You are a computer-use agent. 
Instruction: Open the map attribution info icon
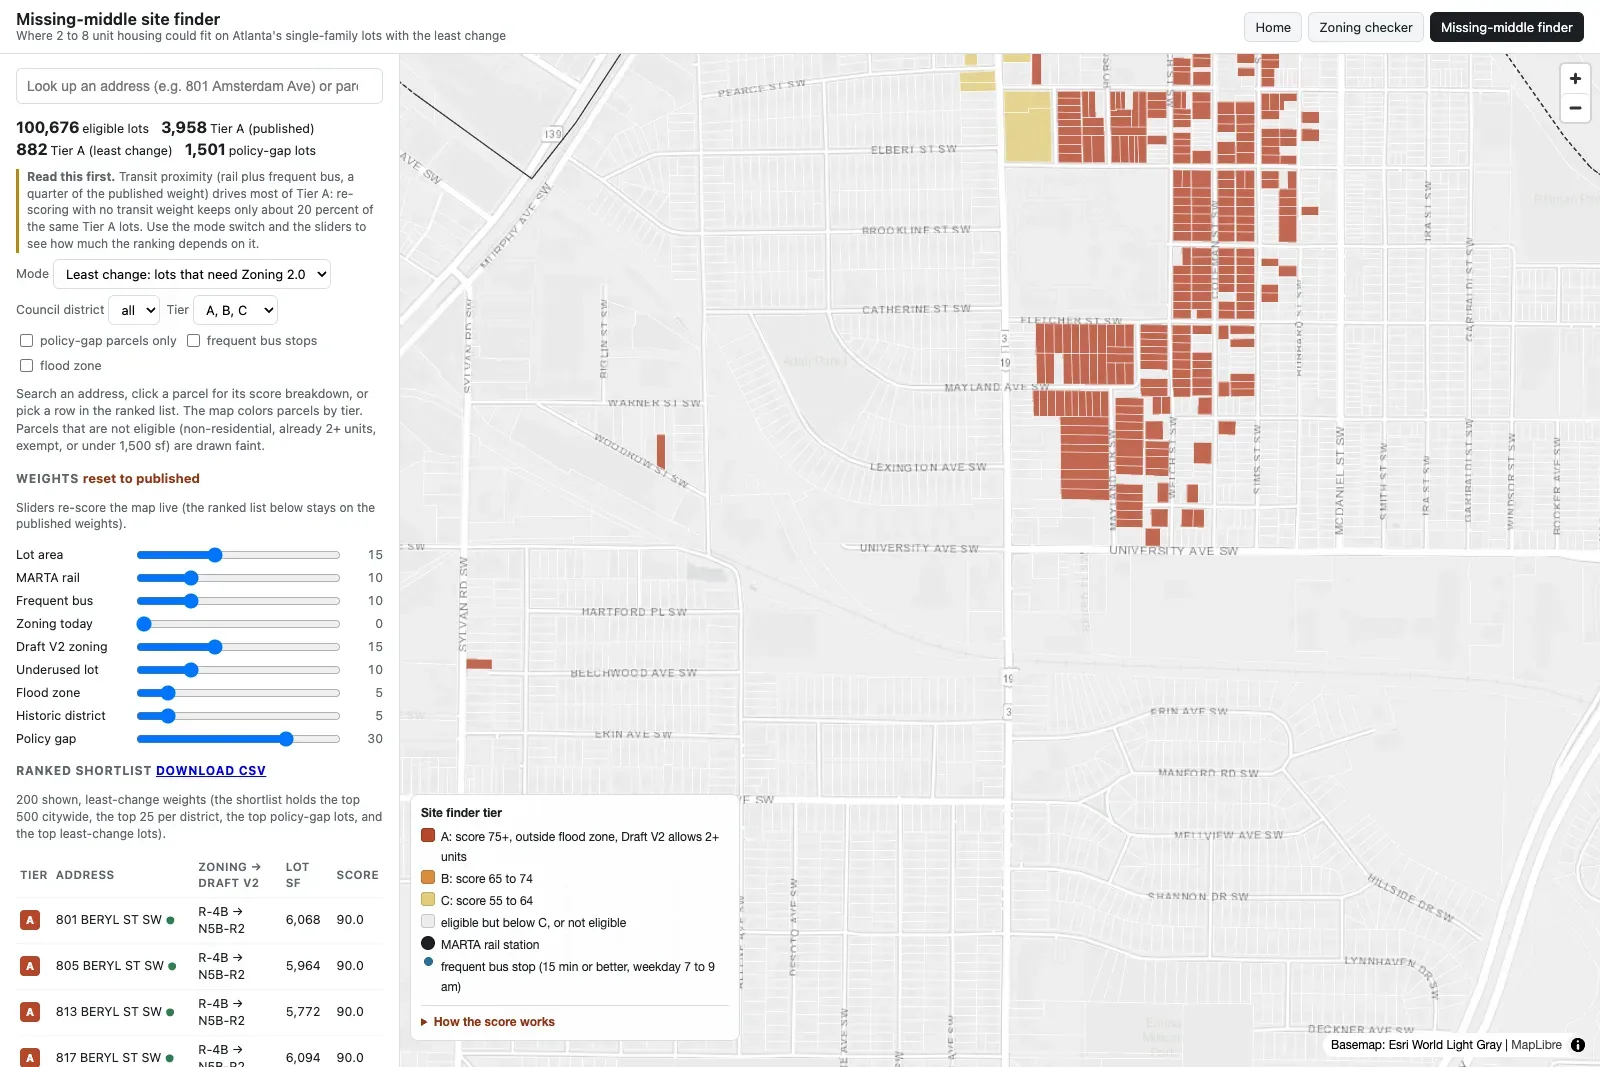click(1578, 1045)
